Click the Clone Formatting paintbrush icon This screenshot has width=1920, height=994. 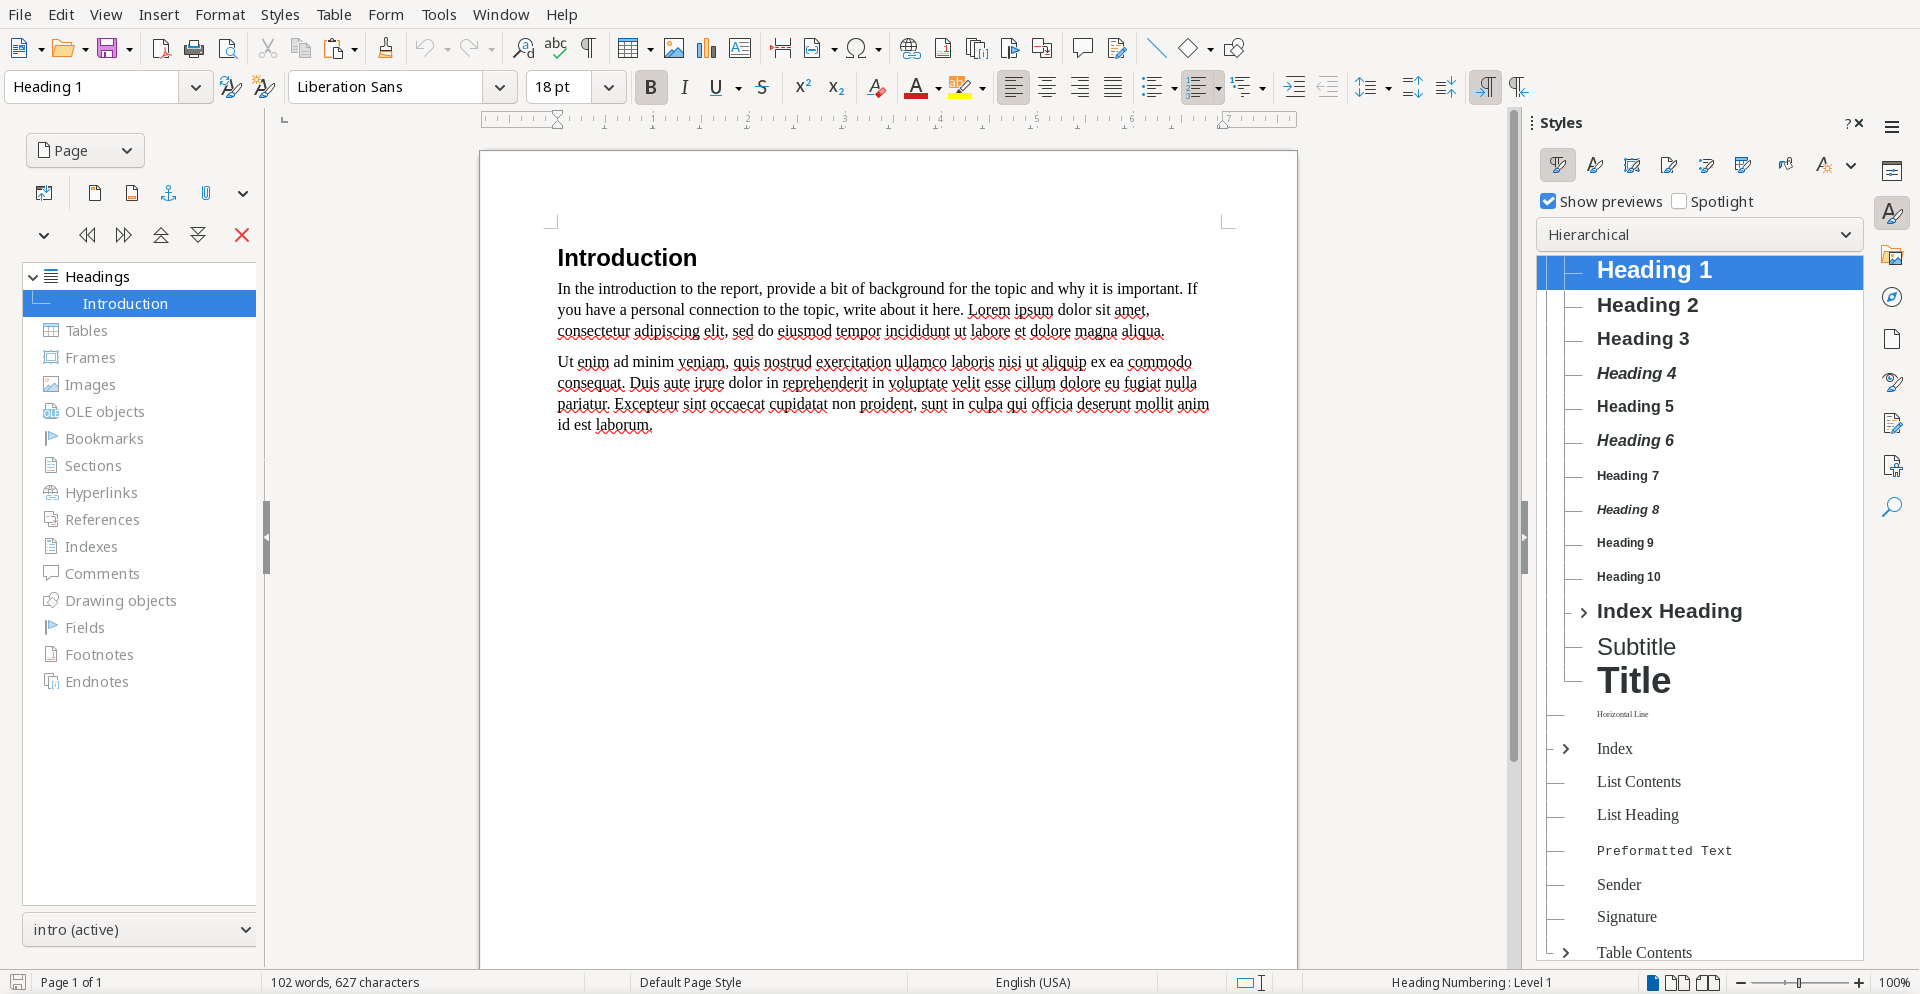(385, 48)
